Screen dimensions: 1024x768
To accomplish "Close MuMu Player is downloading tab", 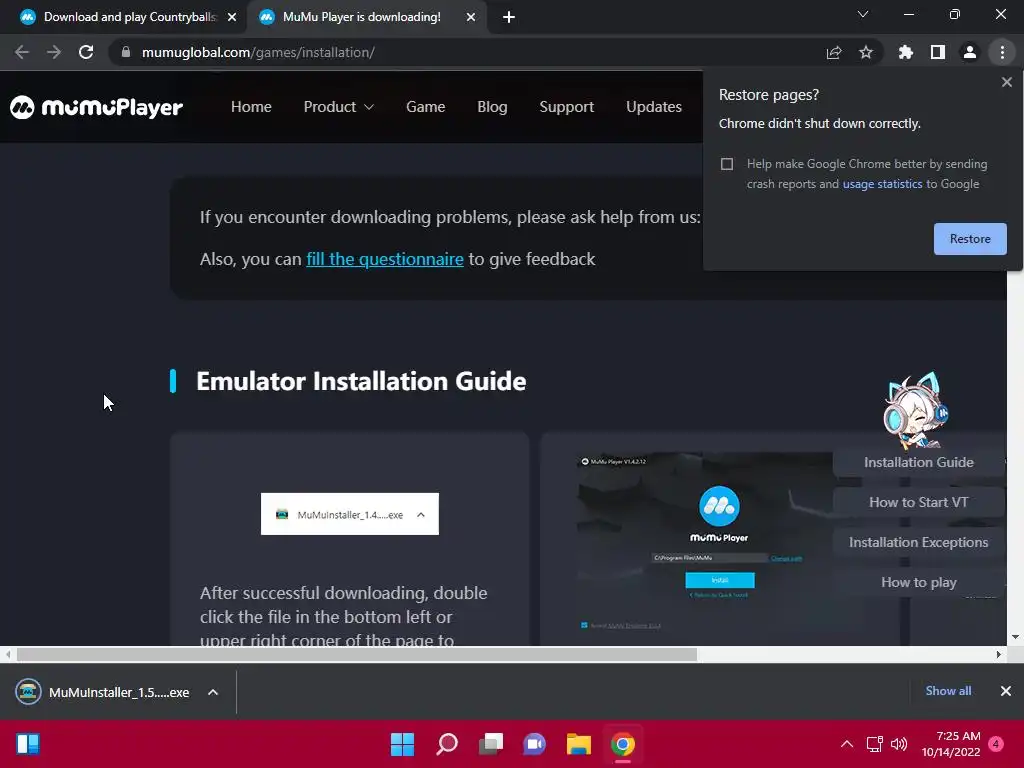I will pyautogui.click(x=471, y=17).
